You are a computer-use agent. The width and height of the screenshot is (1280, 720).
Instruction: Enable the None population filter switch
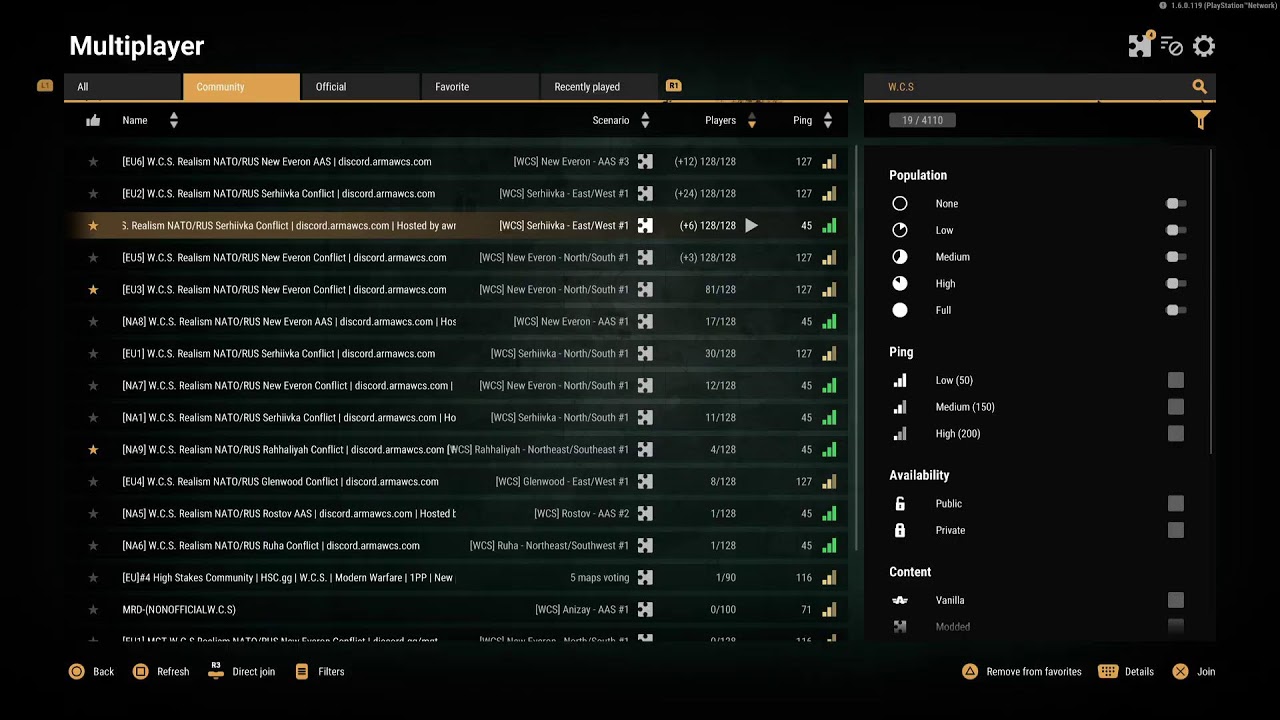click(1176, 204)
